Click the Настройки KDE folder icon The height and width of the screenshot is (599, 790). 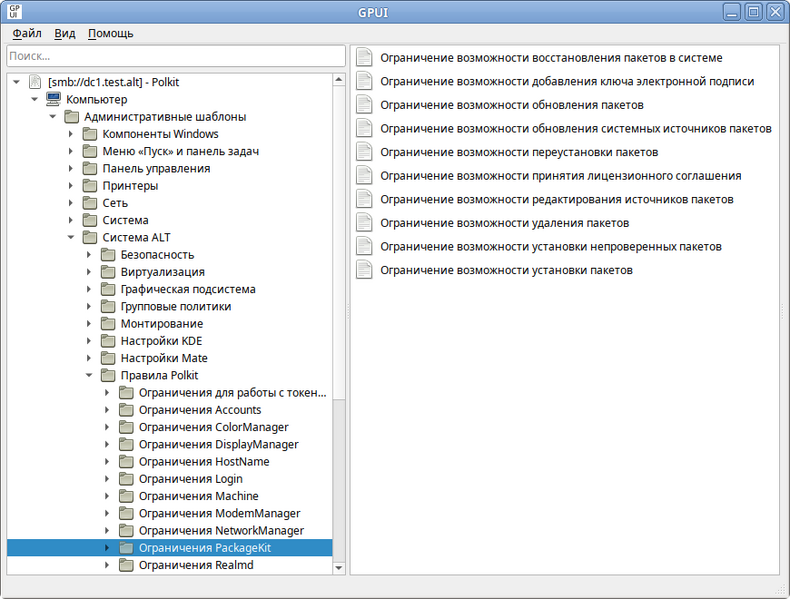[x=108, y=341]
